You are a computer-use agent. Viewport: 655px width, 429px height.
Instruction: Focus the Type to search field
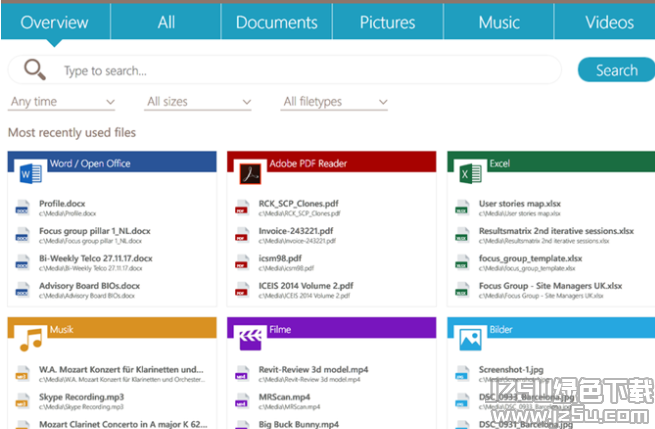pos(285,70)
